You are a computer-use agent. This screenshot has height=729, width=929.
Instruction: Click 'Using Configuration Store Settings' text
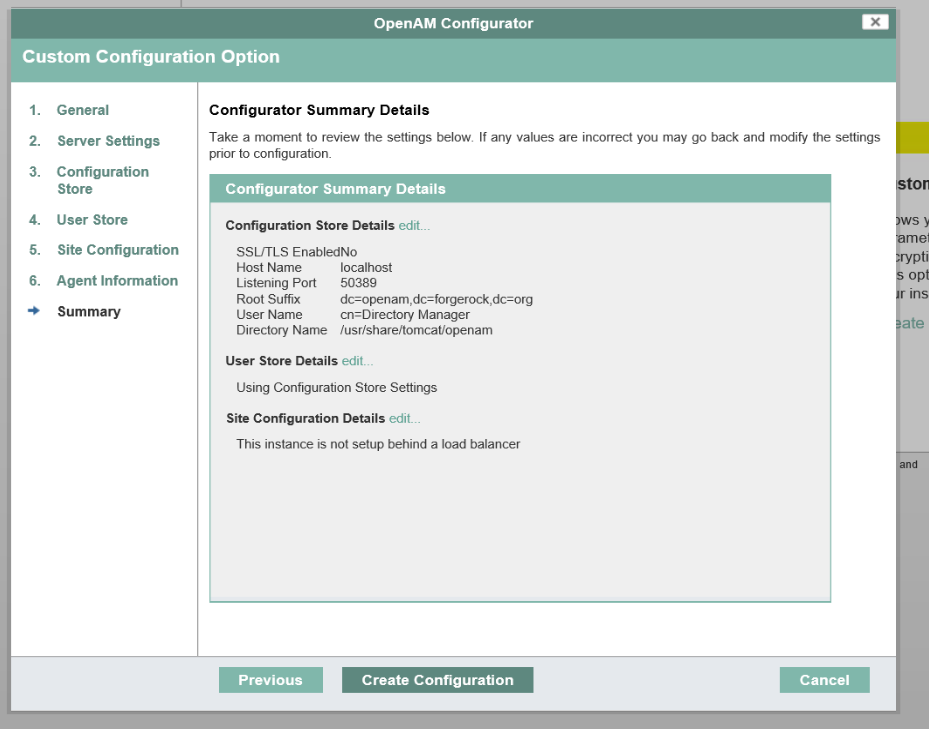tap(337, 388)
